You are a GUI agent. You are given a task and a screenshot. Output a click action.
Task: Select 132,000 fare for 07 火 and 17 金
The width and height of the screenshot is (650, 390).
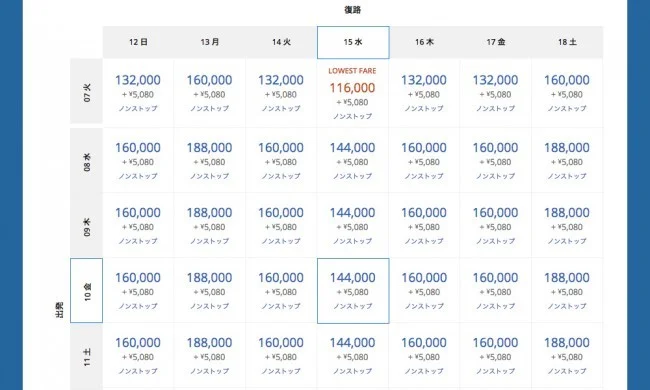pos(496,93)
